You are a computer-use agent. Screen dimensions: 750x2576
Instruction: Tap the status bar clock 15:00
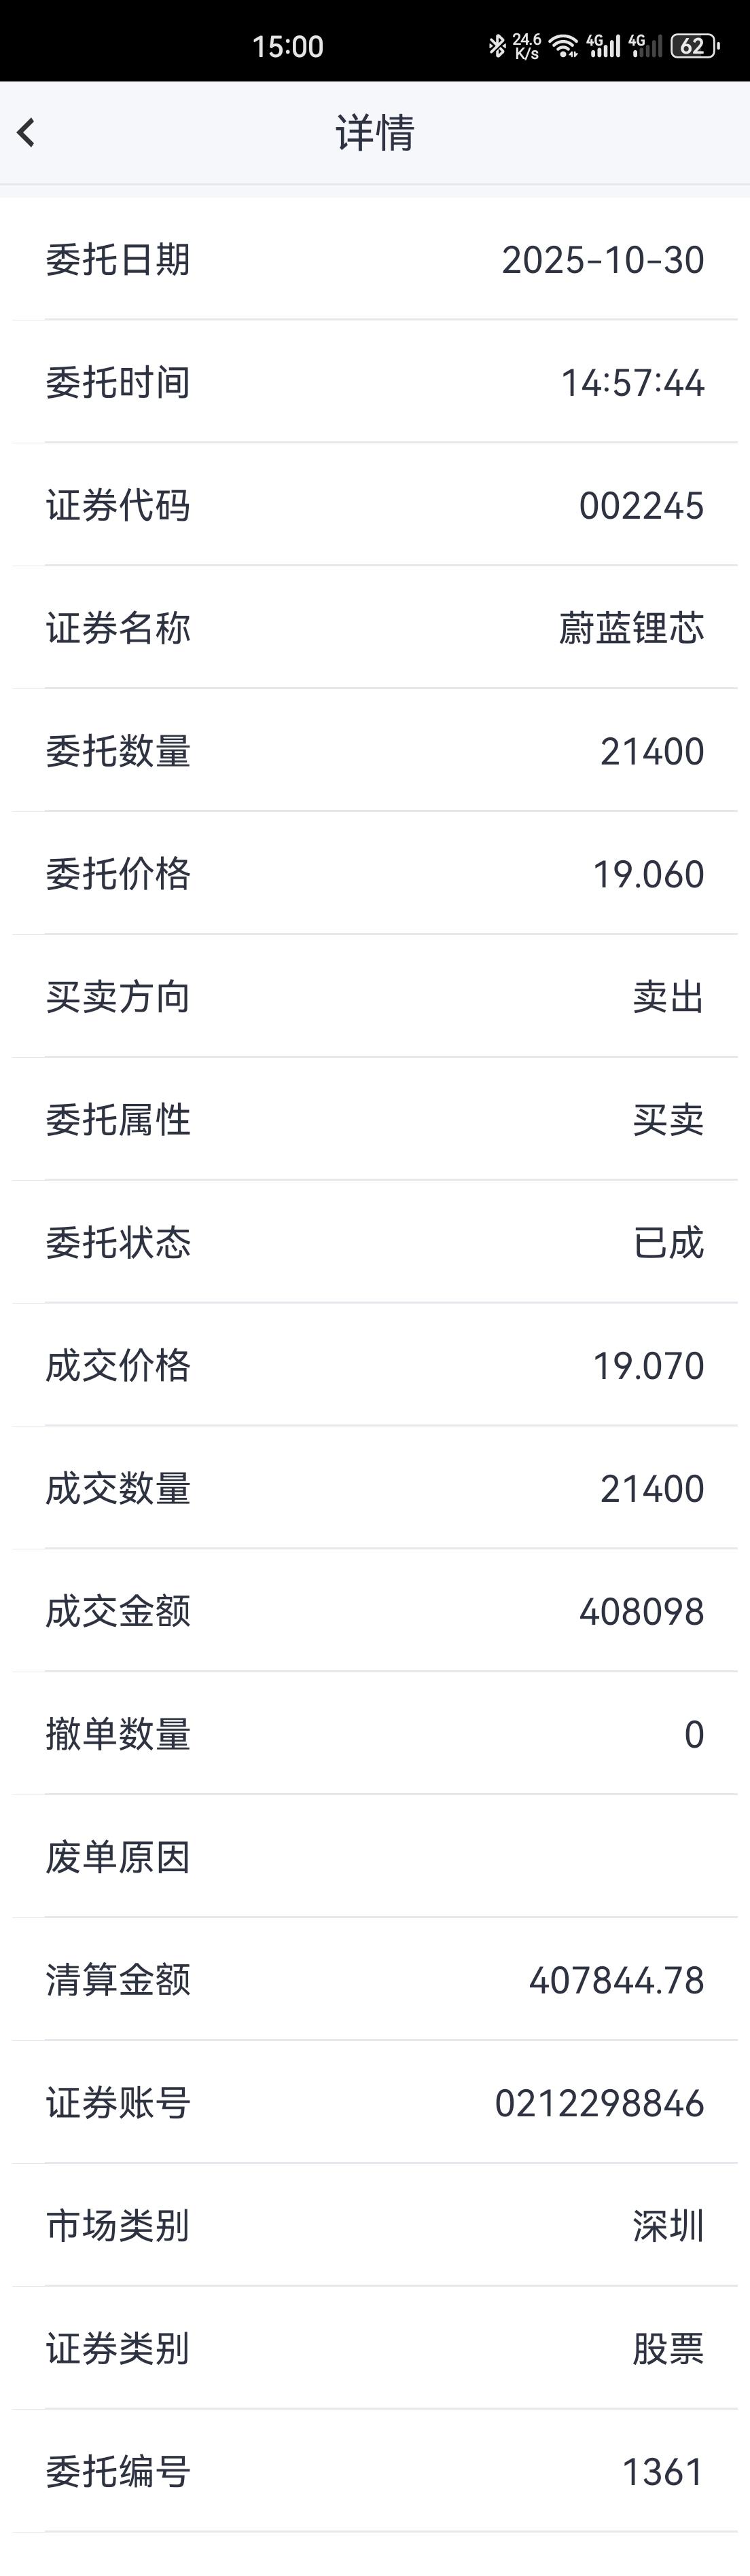click(288, 46)
